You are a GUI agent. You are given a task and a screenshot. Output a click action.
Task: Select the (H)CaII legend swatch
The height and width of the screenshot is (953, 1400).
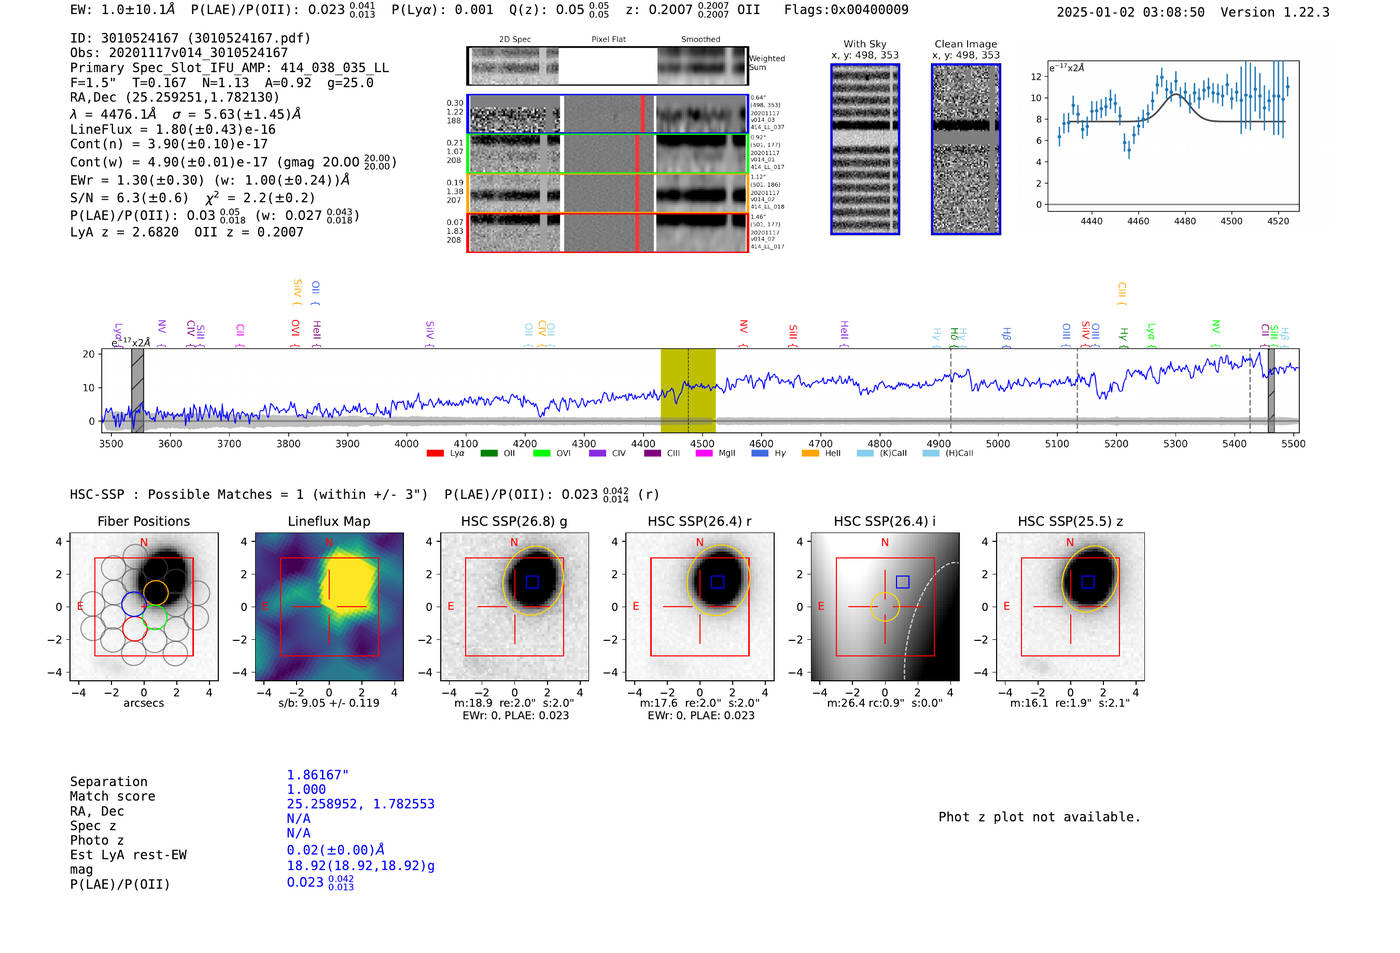click(931, 454)
